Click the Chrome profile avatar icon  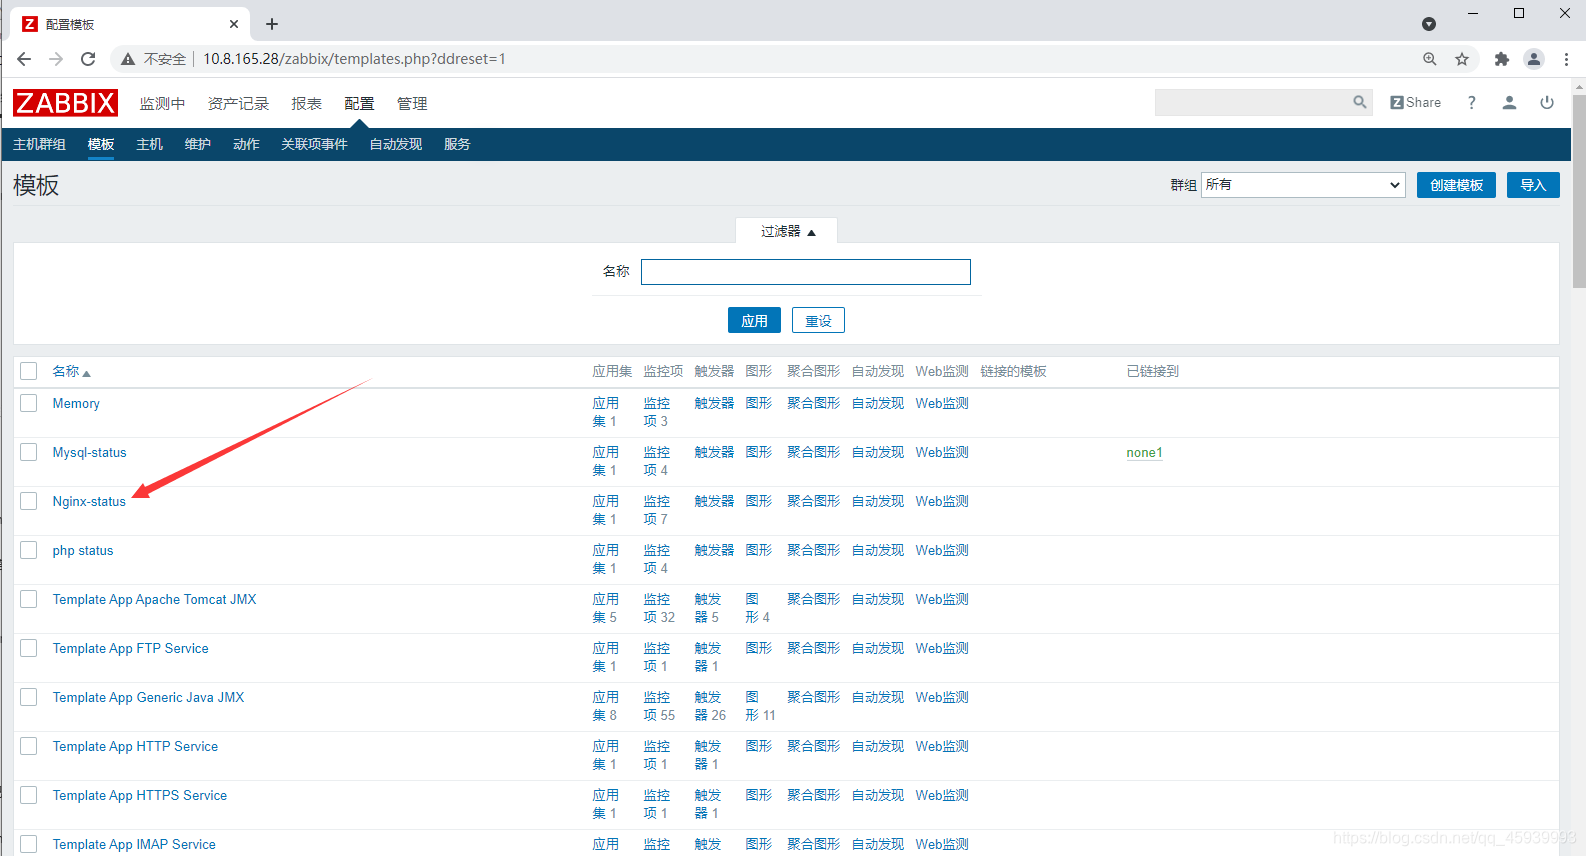1534,59
